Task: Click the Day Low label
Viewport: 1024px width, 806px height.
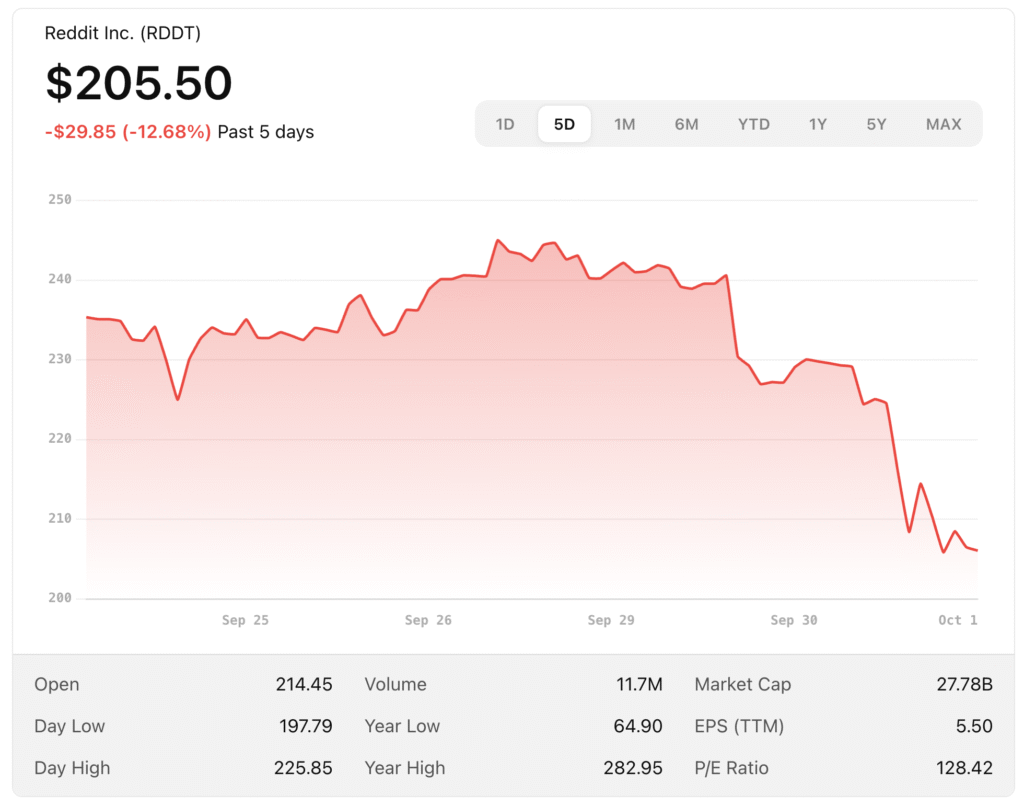Action: (x=69, y=726)
